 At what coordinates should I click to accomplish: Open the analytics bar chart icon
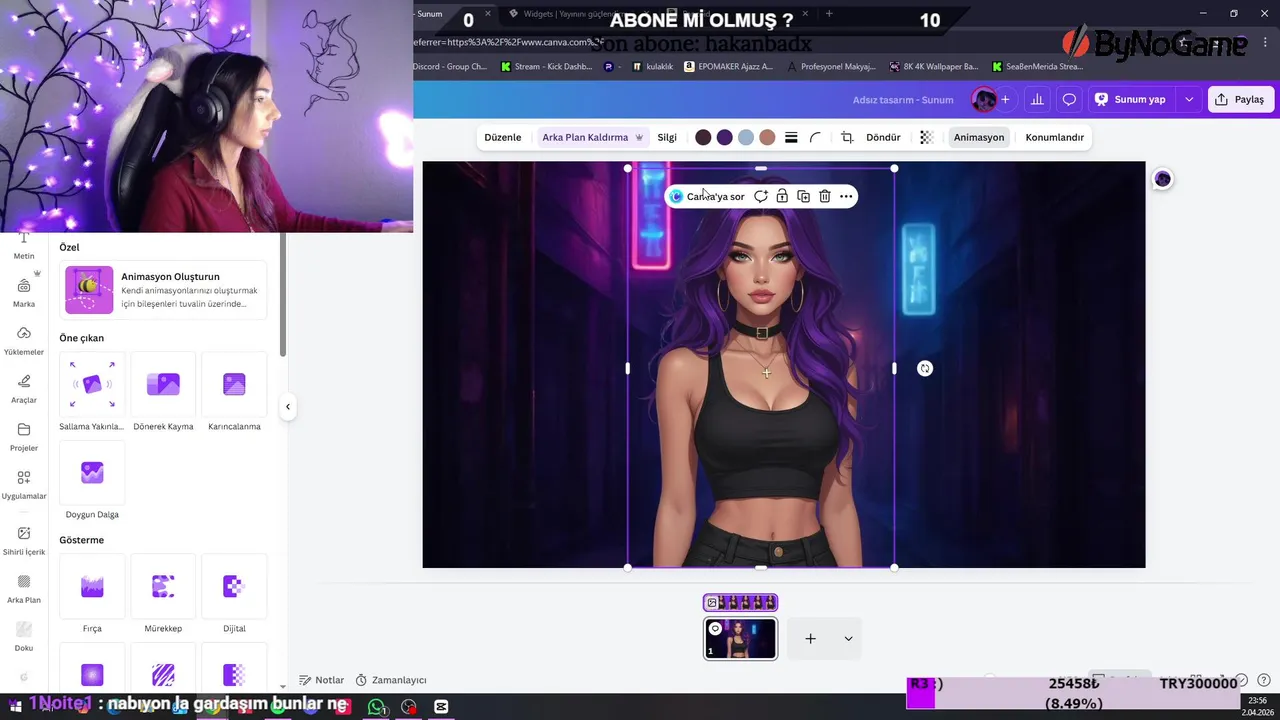pyautogui.click(x=1037, y=99)
